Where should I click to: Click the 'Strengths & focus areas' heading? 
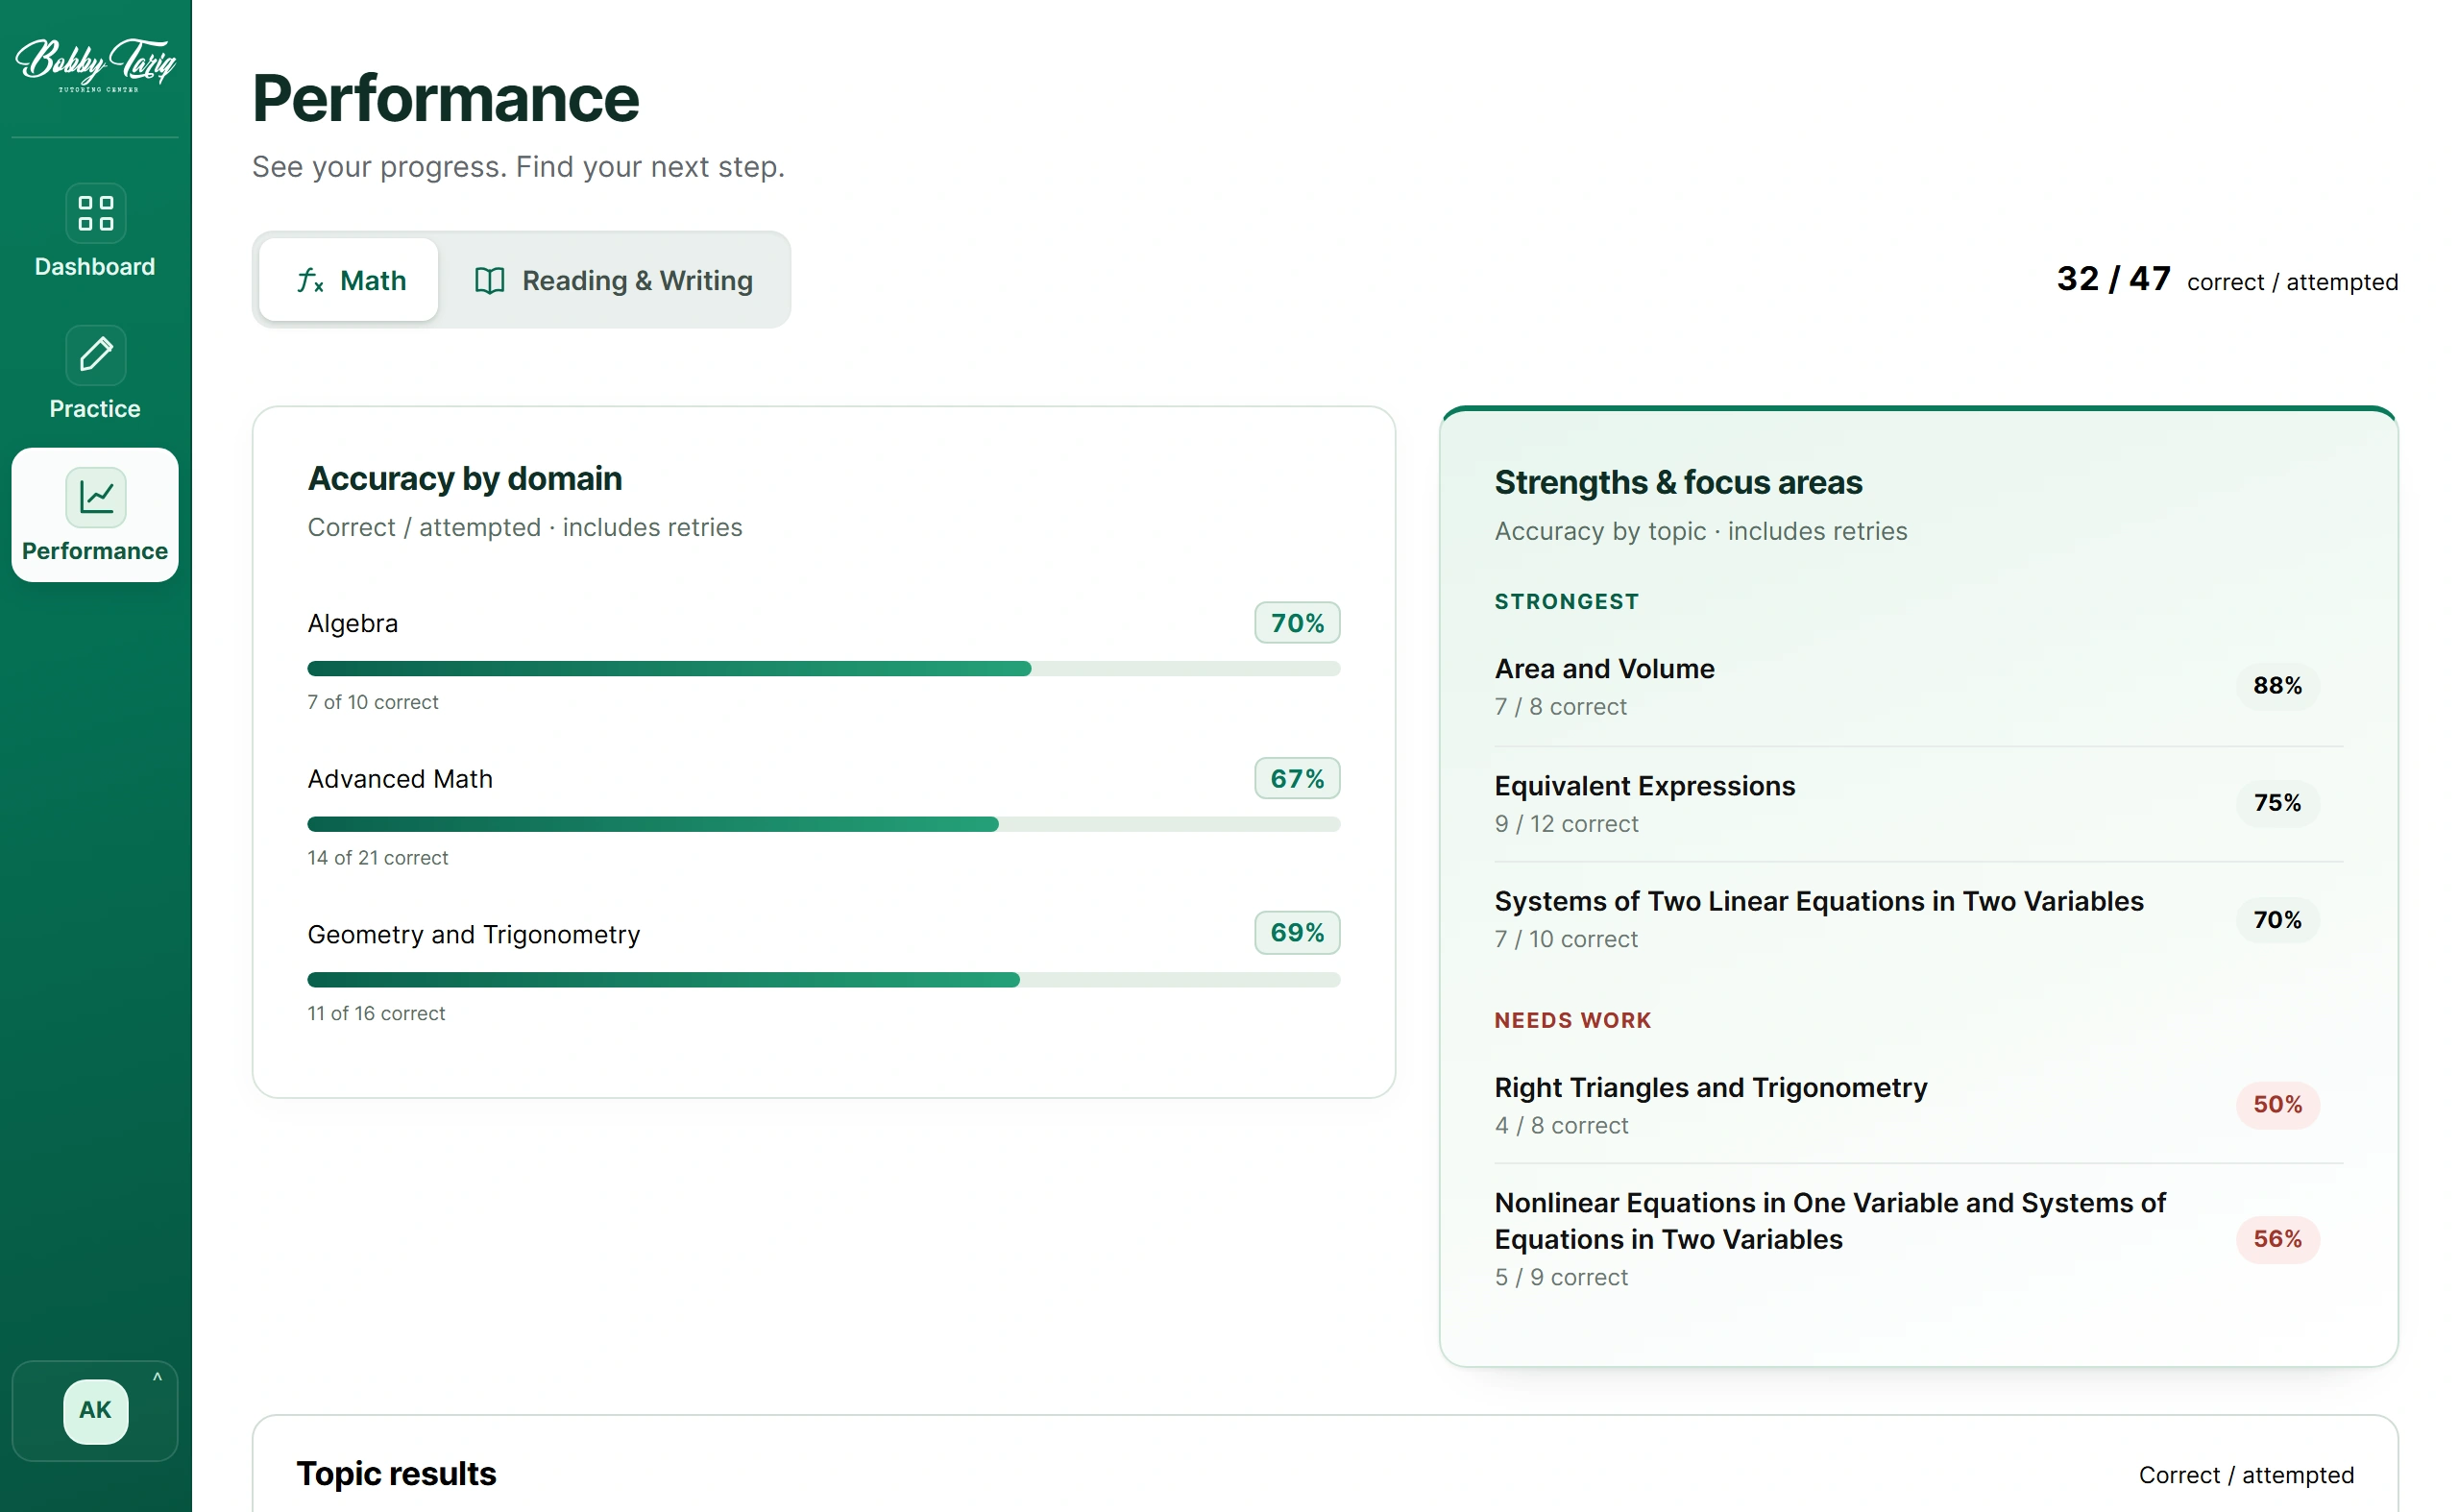coord(1679,483)
